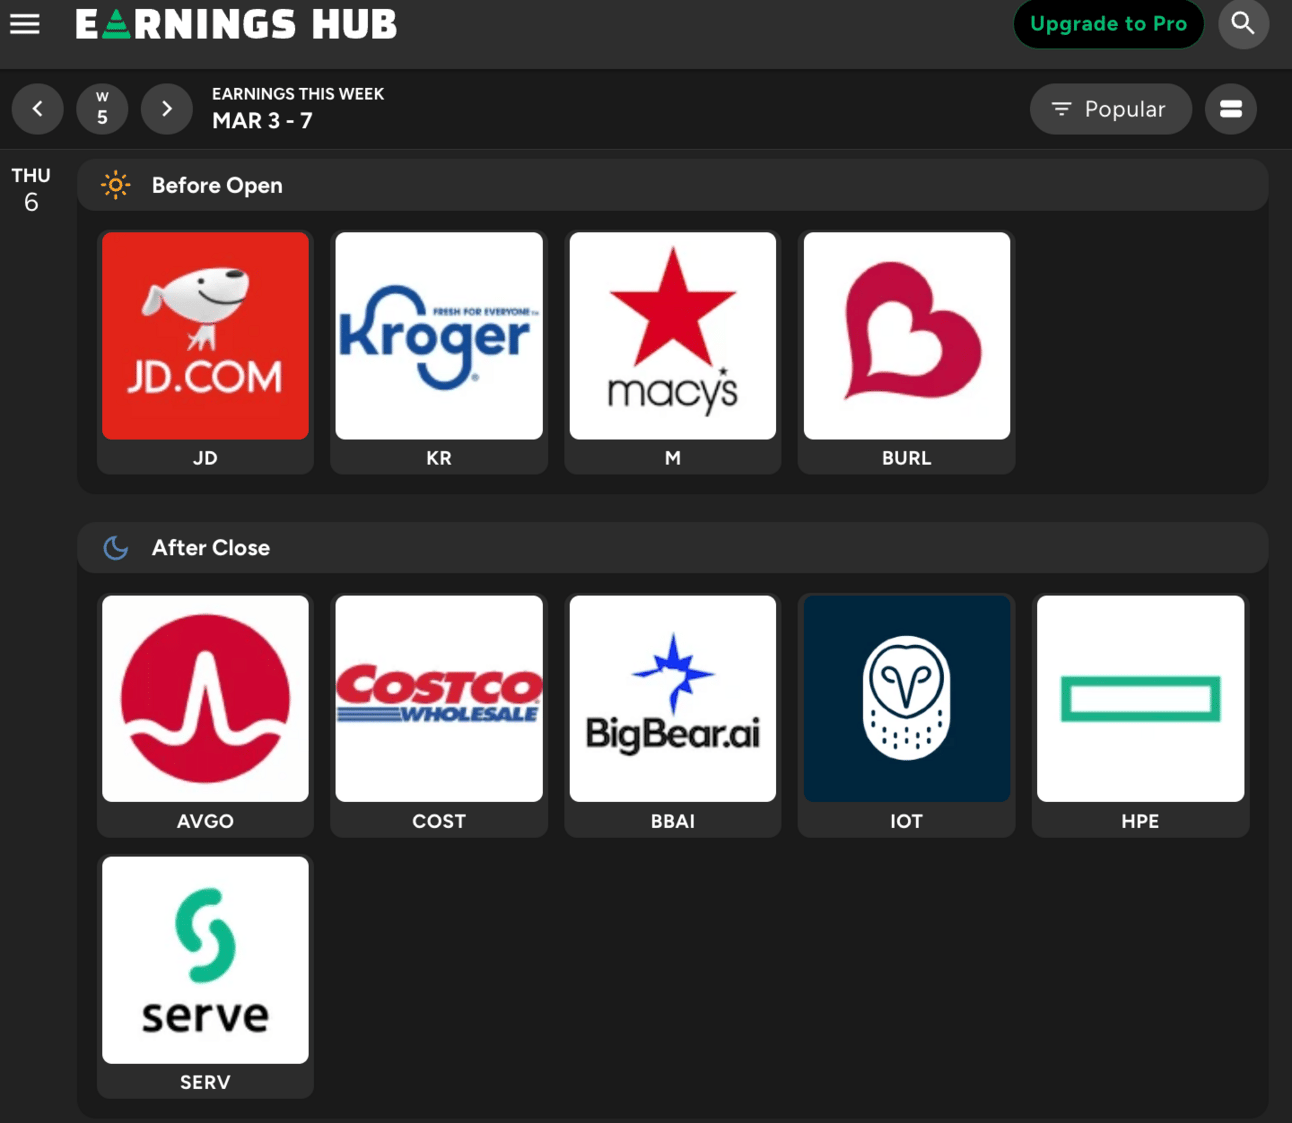Open the search magnifier icon
This screenshot has height=1123, width=1292.
[1243, 23]
